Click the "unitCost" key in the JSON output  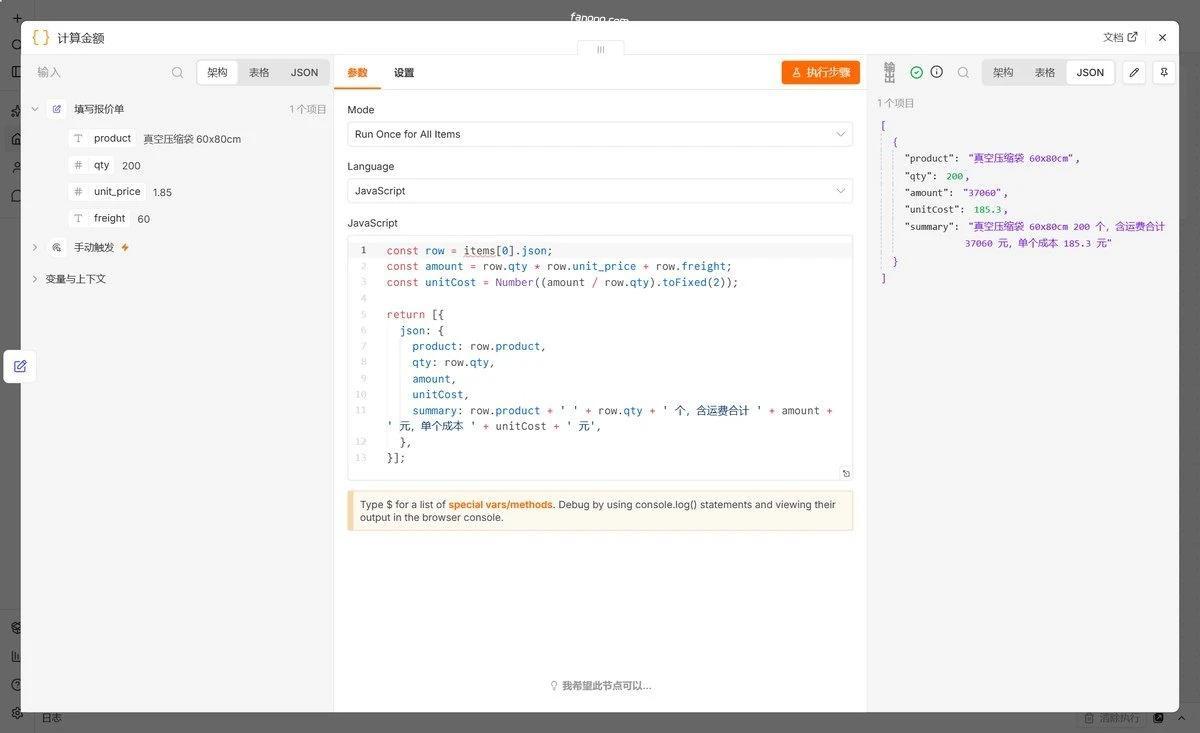coord(932,210)
